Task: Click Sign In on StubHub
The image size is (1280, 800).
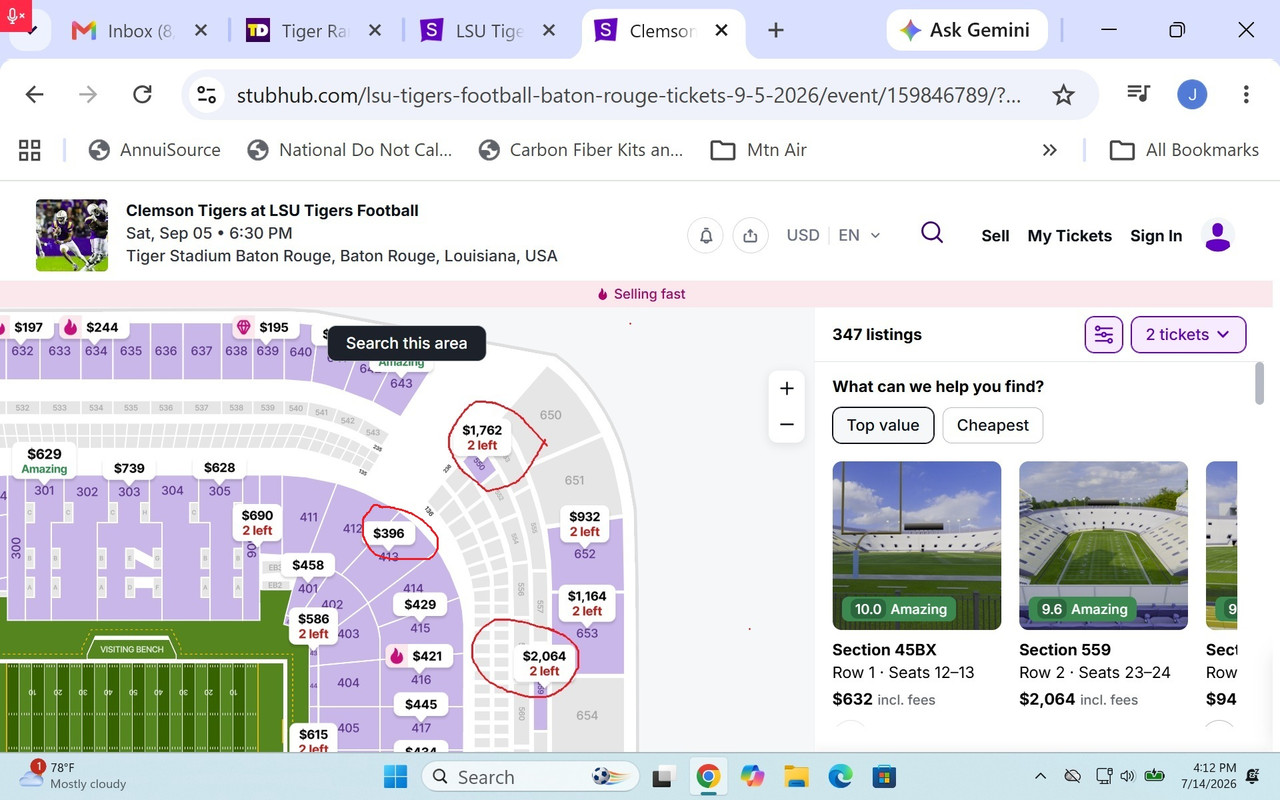Action: (x=1156, y=236)
